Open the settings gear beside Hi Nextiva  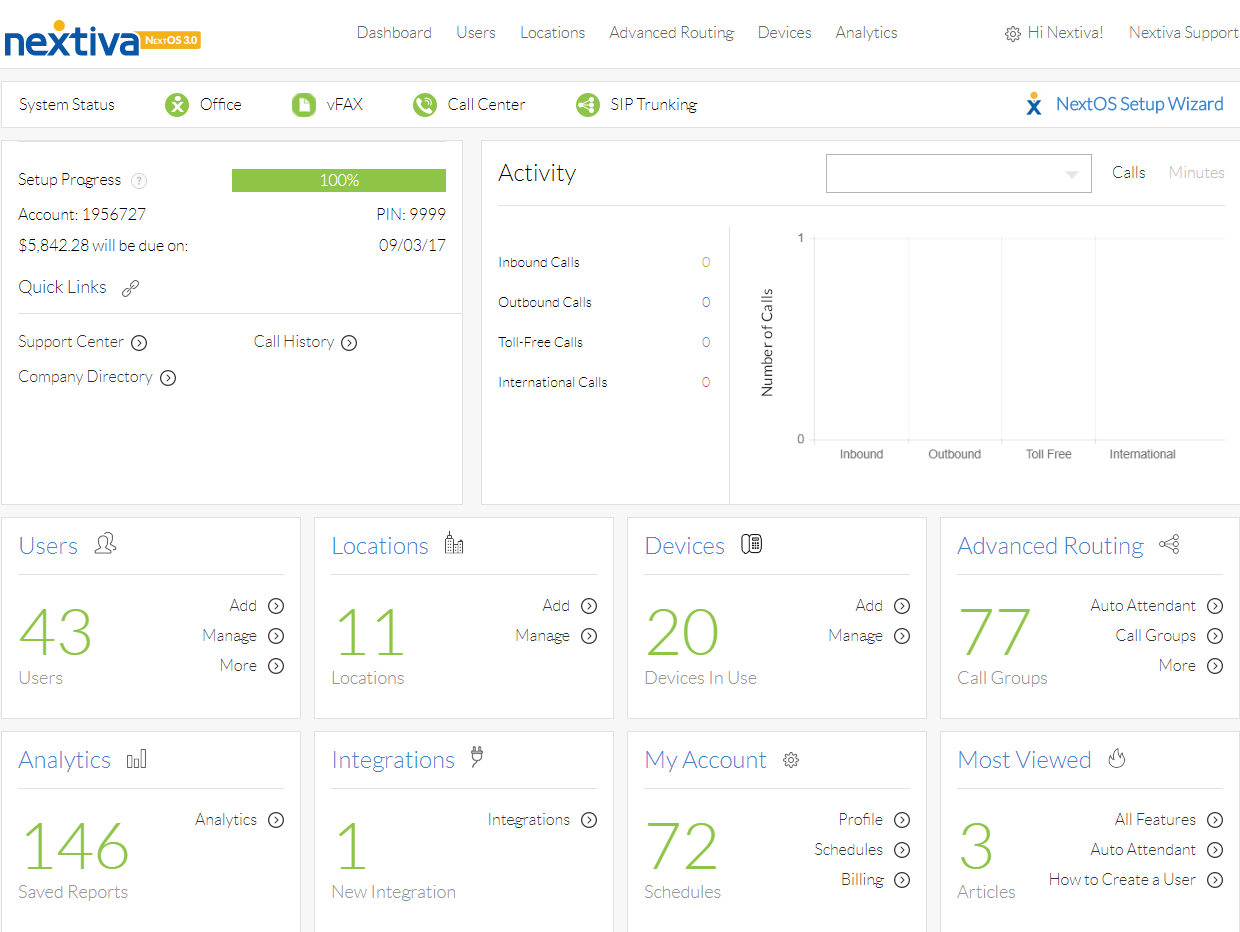pos(1012,34)
